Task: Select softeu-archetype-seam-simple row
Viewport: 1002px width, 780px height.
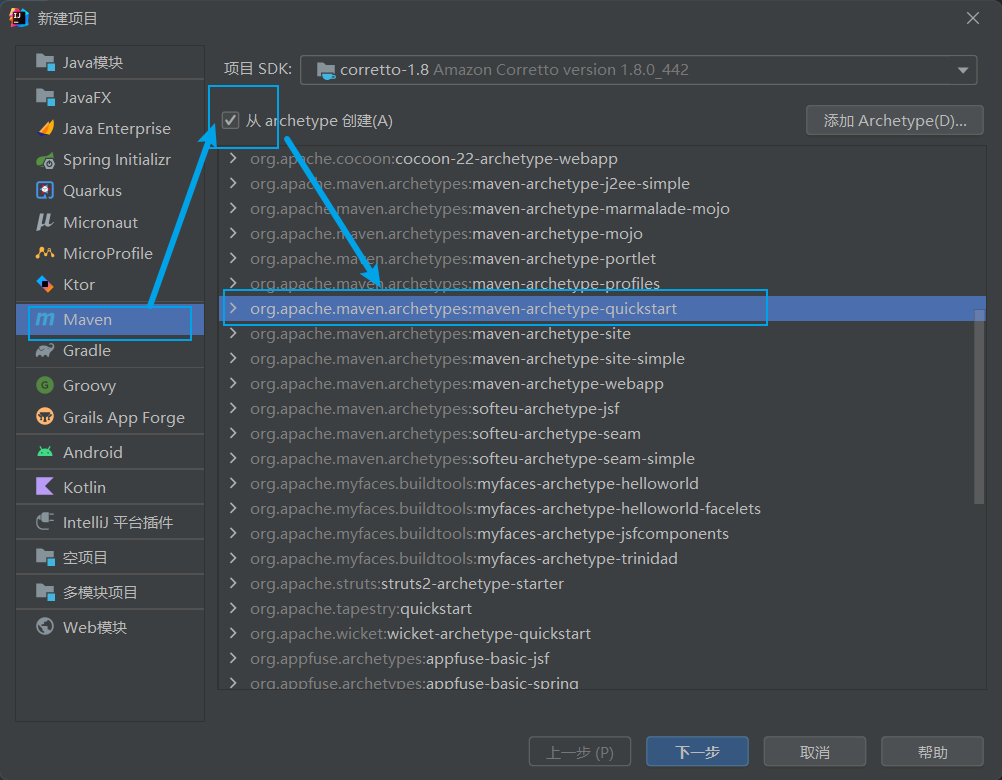Action: pos(601,458)
